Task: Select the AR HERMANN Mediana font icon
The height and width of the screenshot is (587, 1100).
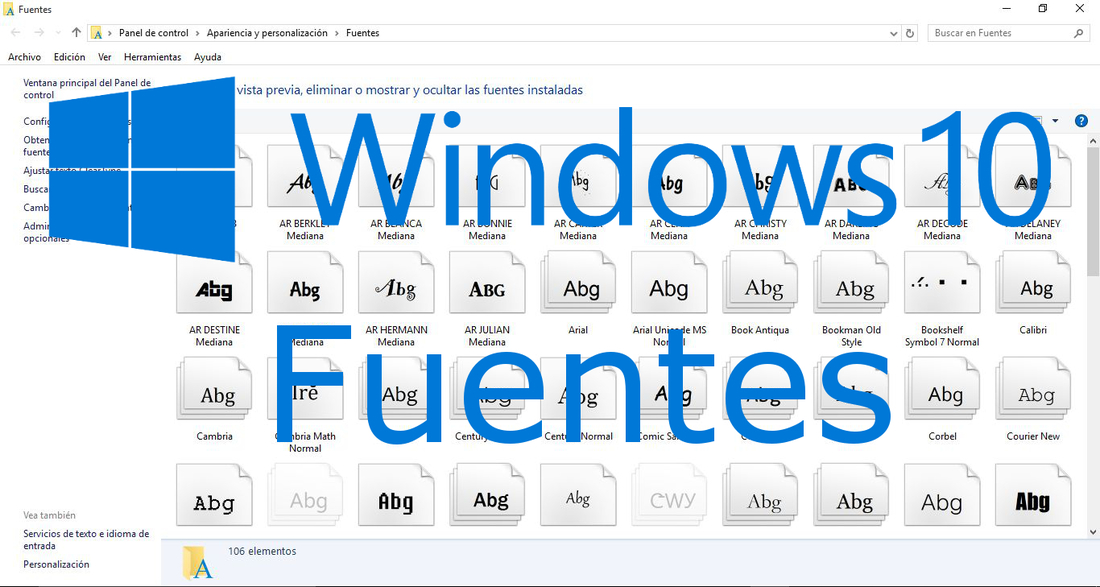Action: point(396,283)
